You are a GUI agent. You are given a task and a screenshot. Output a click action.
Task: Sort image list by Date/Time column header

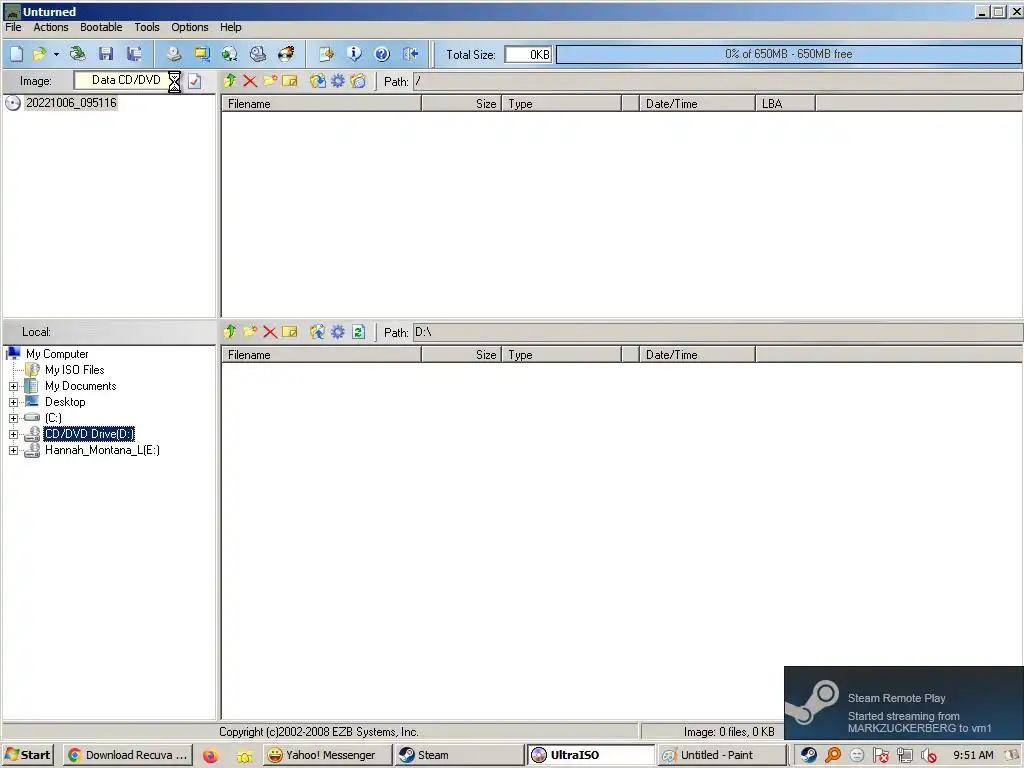click(697, 104)
